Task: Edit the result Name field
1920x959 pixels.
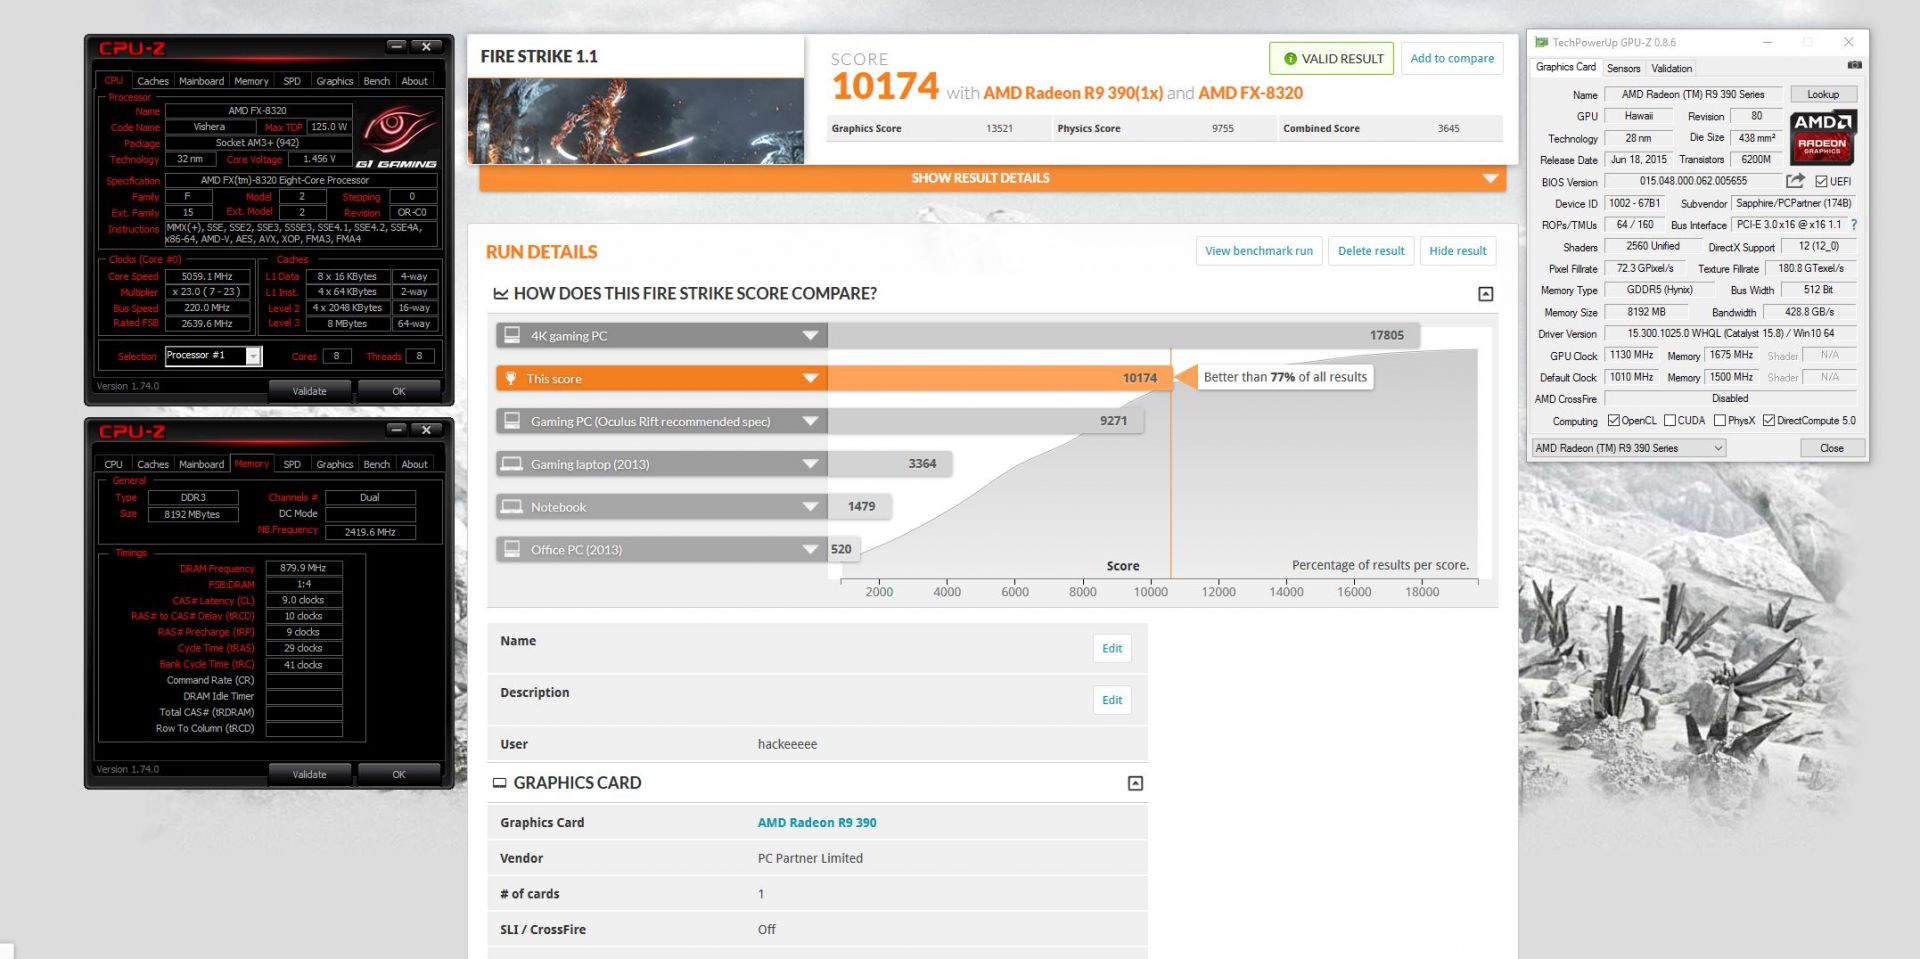Action: (x=1112, y=648)
